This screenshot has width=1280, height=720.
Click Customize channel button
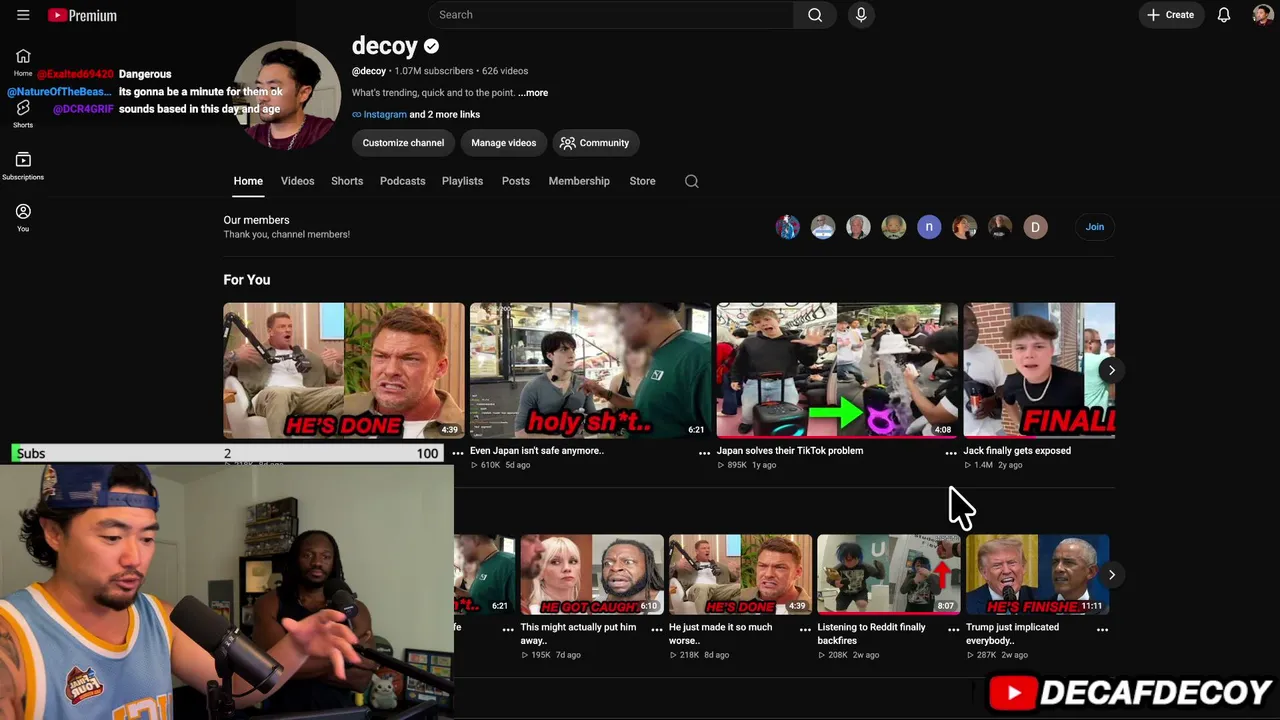(403, 143)
